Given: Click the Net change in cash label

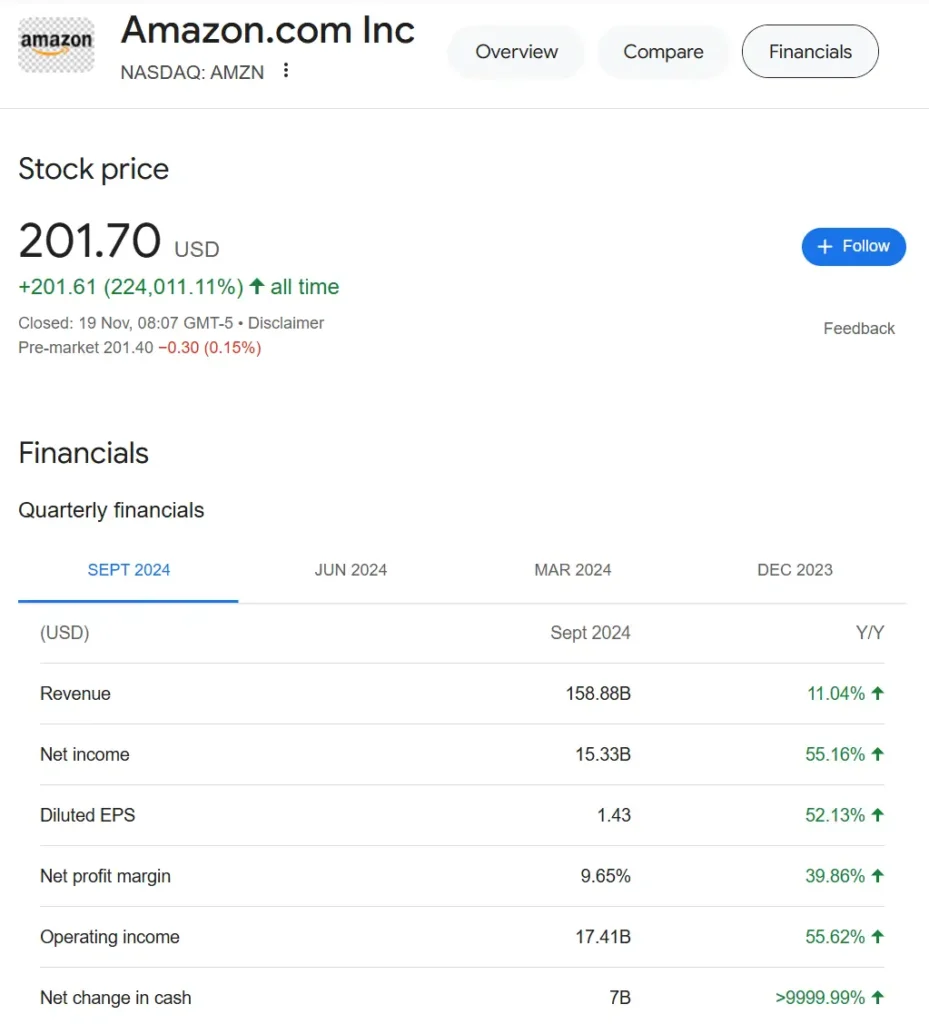Looking at the screenshot, I should [116, 998].
